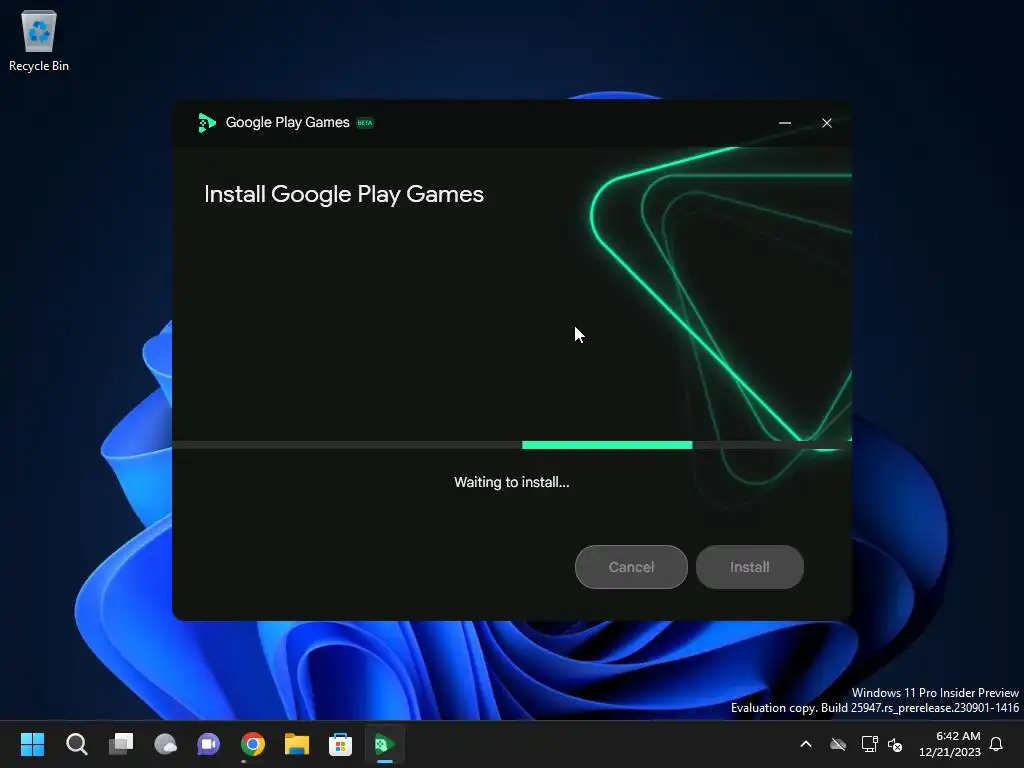Open the Windows Start menu
The image size is (1024, 768).
pyautogui.click(x=33, y=744)
